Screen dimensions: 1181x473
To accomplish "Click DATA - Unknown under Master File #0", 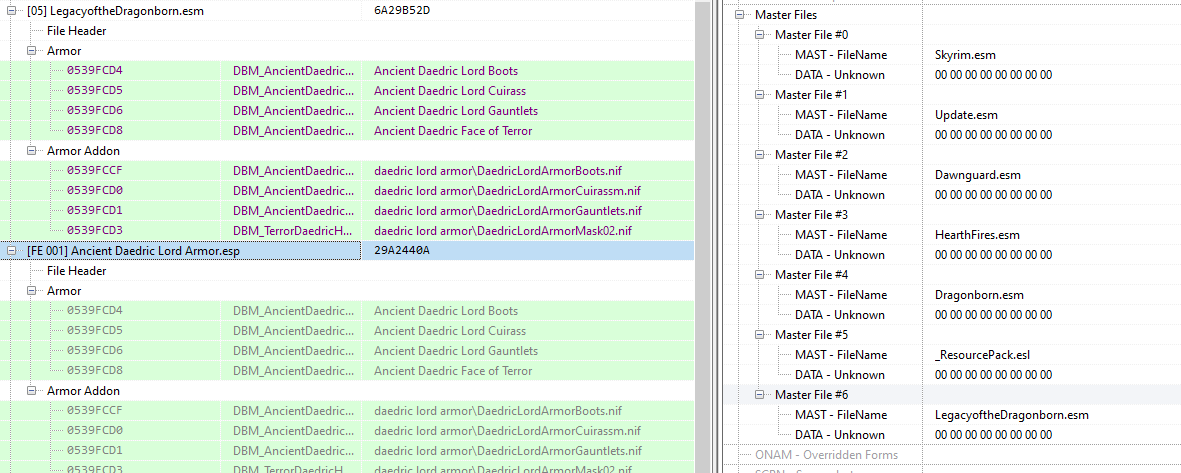I will 839,75.
